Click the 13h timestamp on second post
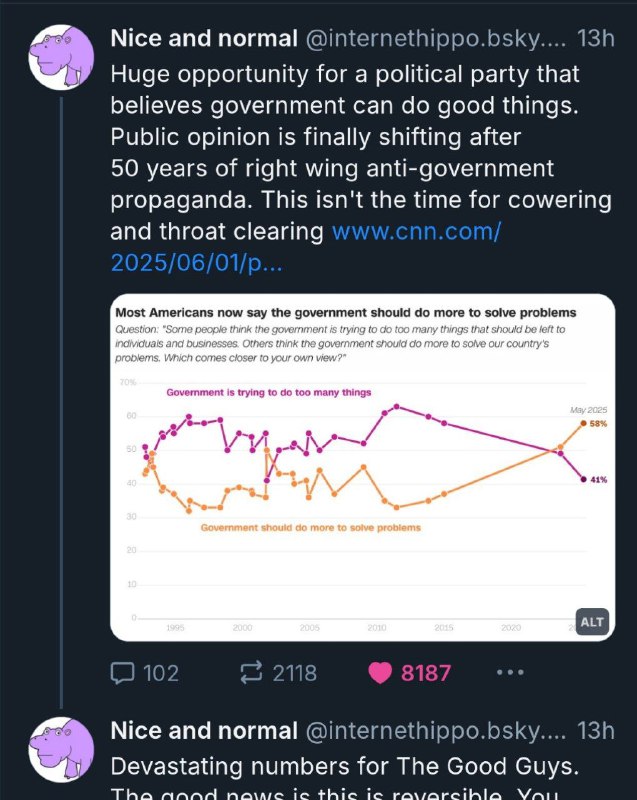This screenshot has height=800, width=637. 596,731
